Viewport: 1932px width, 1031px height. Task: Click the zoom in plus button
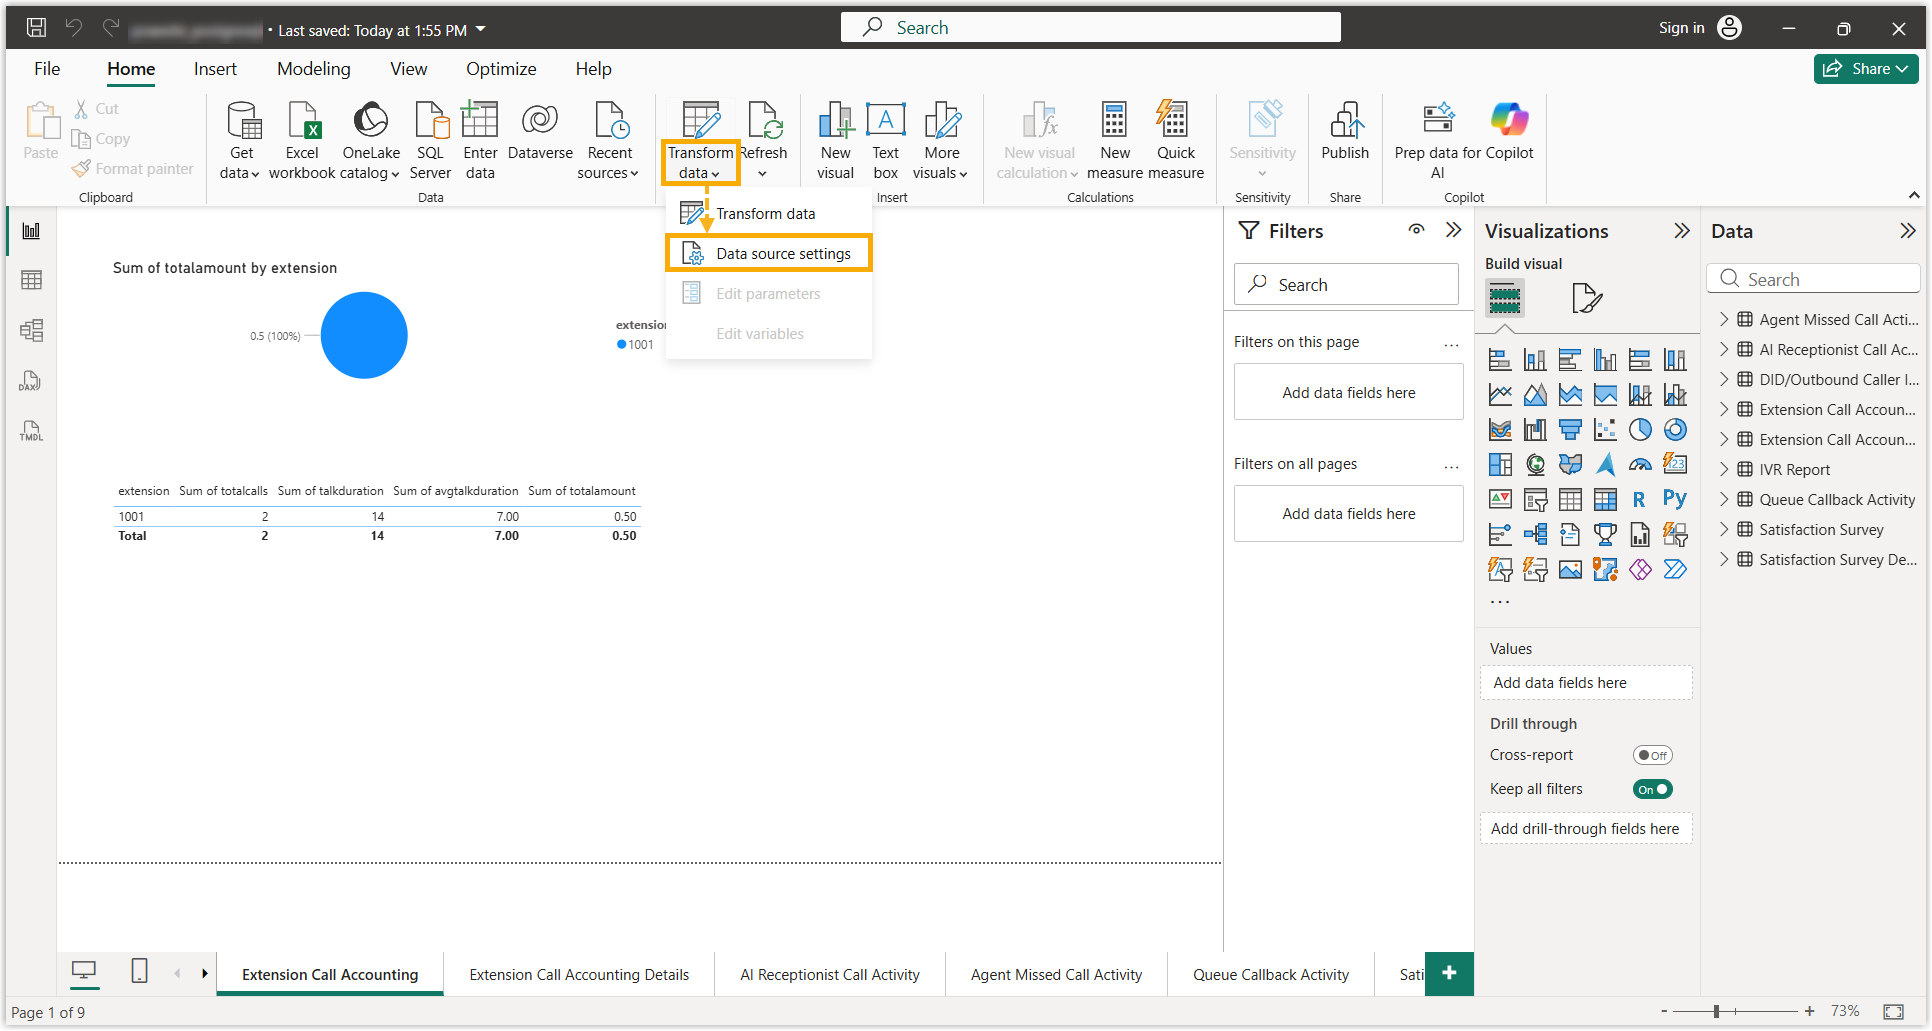point(1809,1012)
